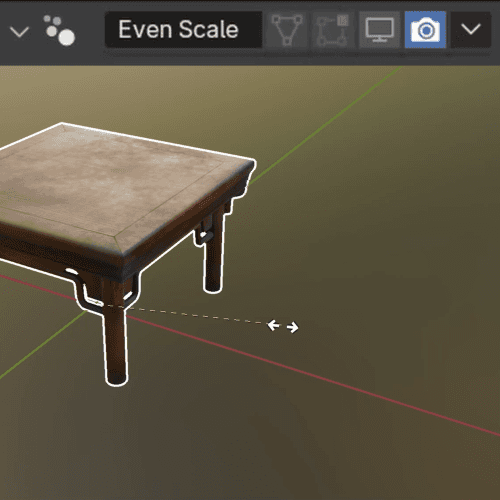
Task: Toggle the on-cage editing icon
Action: (332, 30)
